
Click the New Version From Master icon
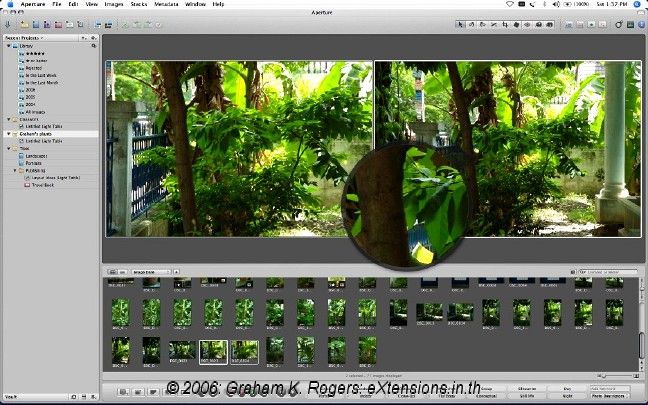pos(98,25)
